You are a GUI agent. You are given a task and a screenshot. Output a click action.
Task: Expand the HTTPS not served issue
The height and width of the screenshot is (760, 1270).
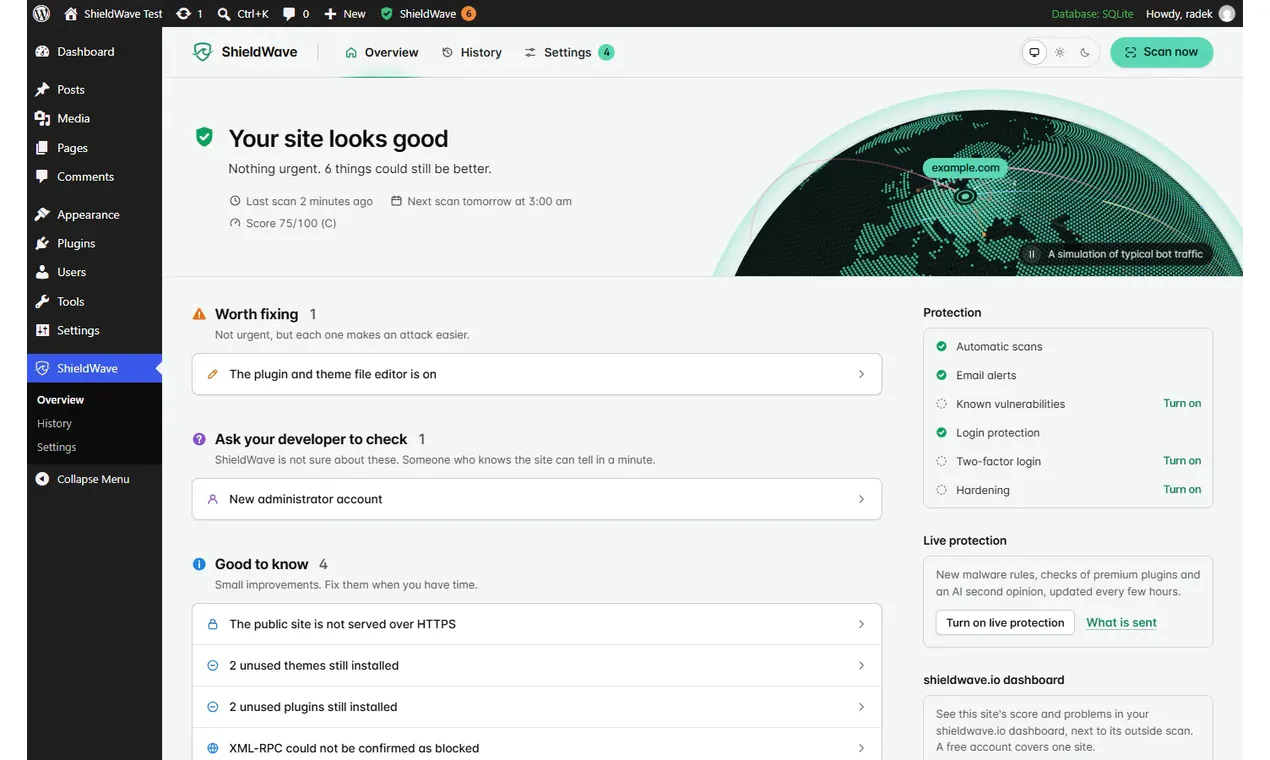click(x=537, y=624)
